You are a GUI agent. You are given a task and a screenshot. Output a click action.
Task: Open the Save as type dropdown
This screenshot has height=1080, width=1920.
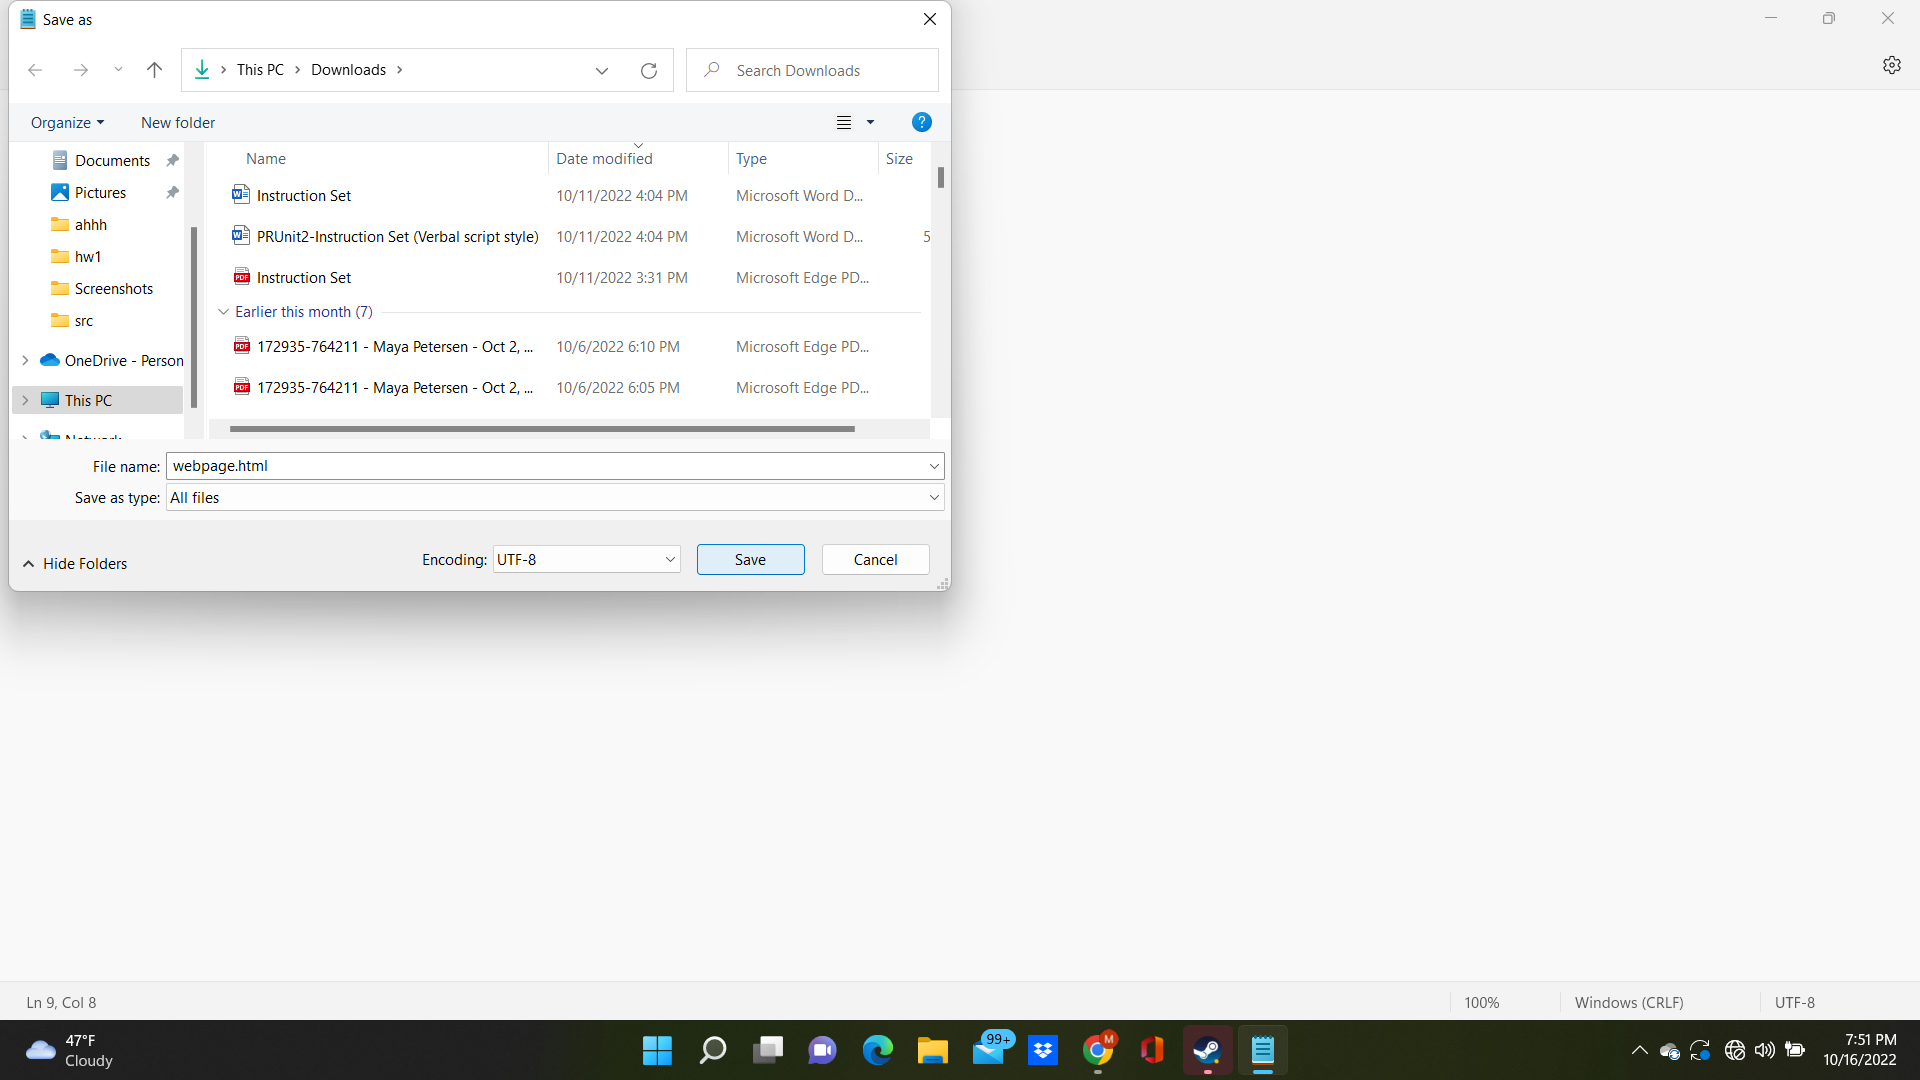pyautogui.click(x=933, y=497)
